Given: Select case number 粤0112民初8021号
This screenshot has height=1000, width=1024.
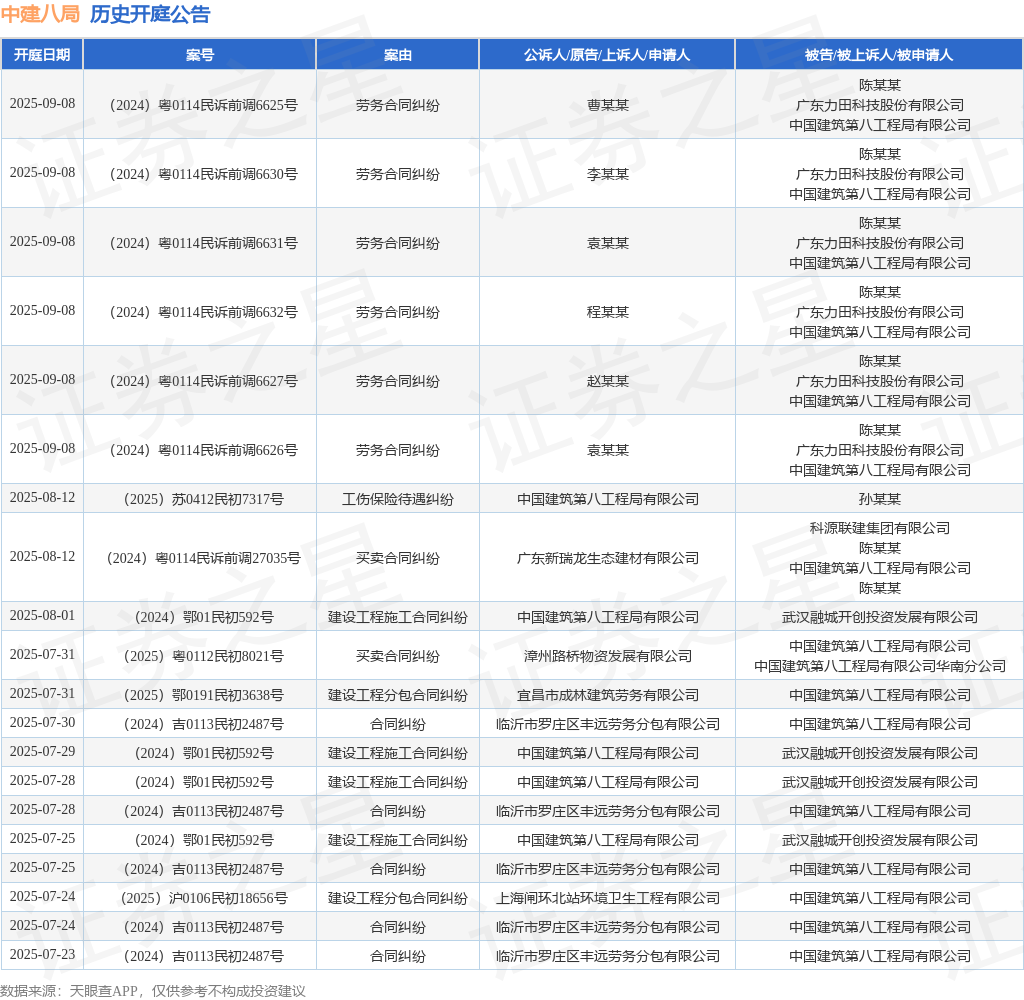Looking at the screenshot, I should [x=203, y=656].
